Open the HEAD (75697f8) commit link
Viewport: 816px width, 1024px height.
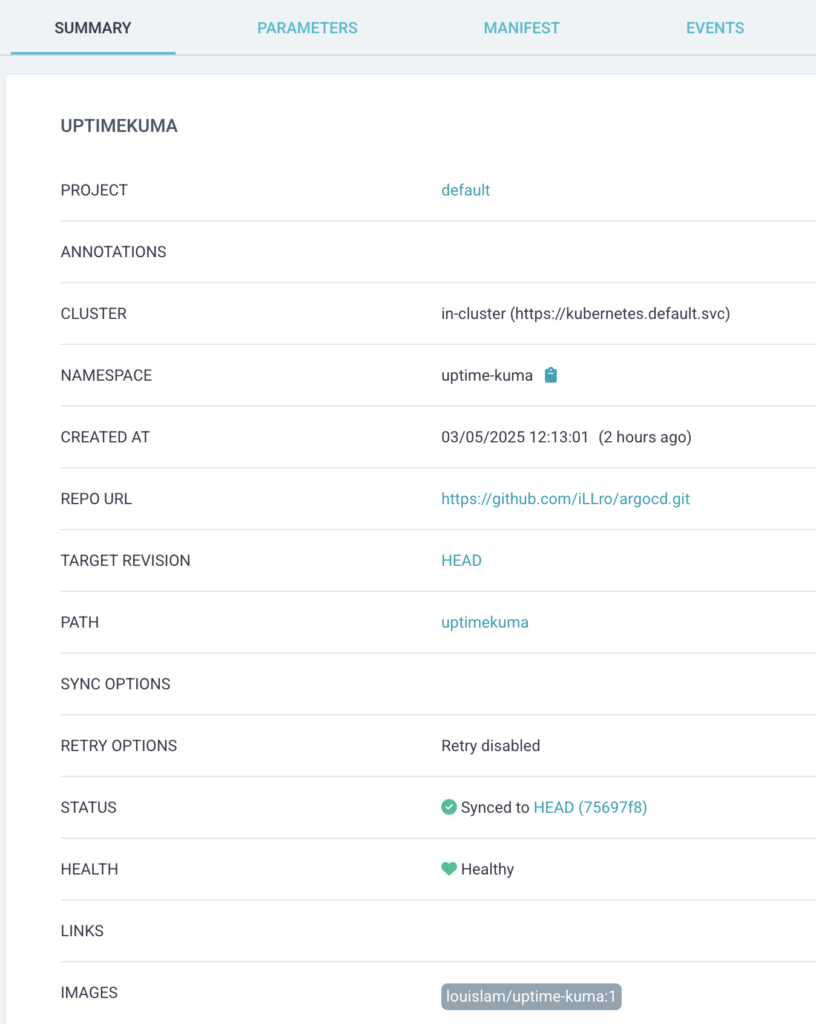tap(591, 807)
